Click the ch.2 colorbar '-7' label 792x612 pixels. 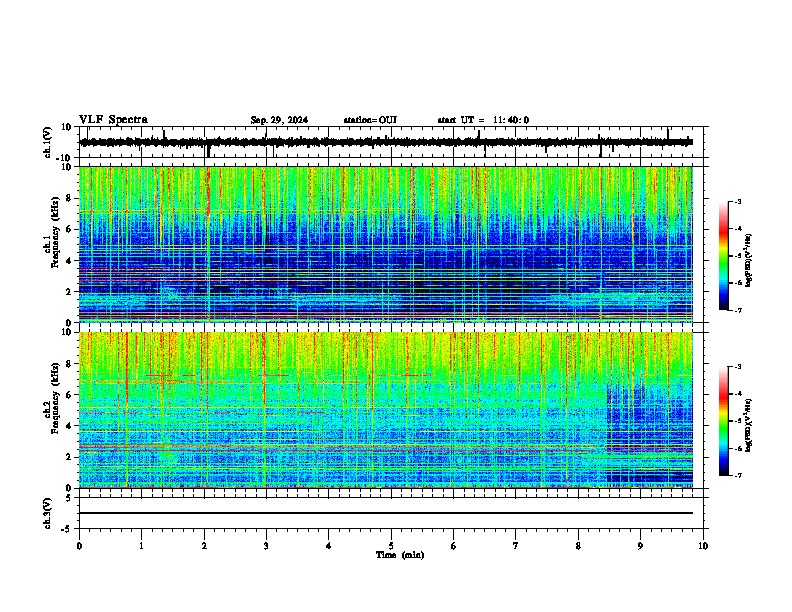[x=737, y=475]
